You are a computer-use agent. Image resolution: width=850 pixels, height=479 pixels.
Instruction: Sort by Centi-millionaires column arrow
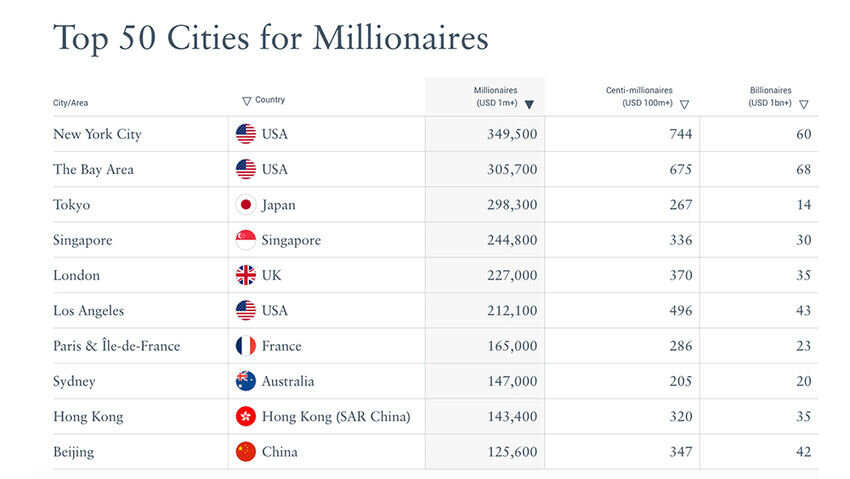tap(684, 104)
